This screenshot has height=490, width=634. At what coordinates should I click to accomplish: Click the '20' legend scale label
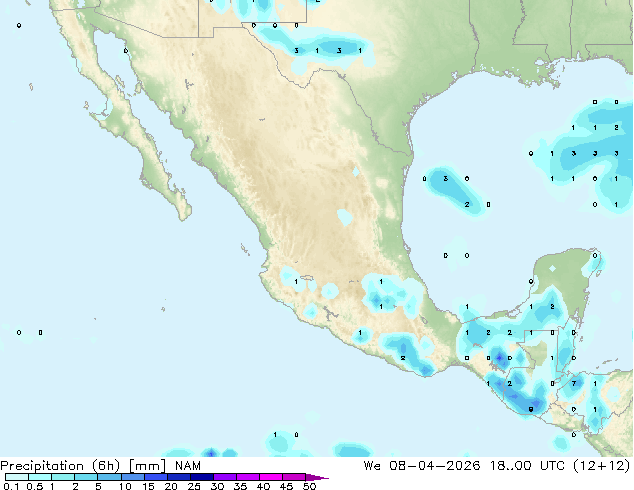pos(171,486)
